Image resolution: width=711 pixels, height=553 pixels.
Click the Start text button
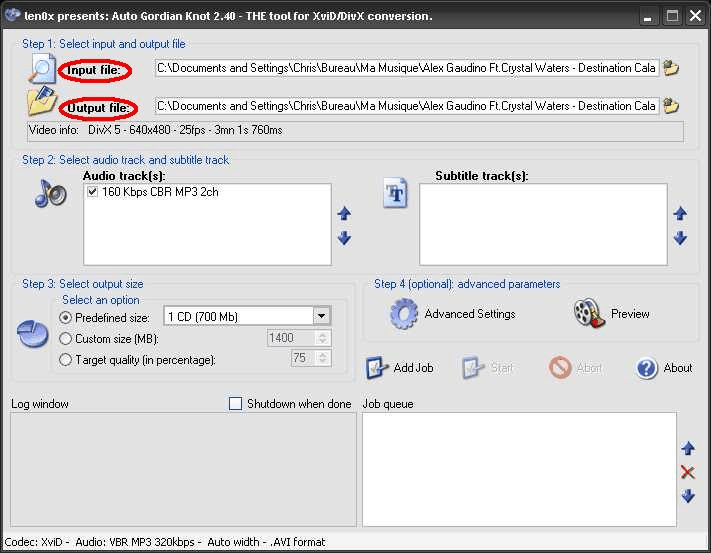[502, 368]
